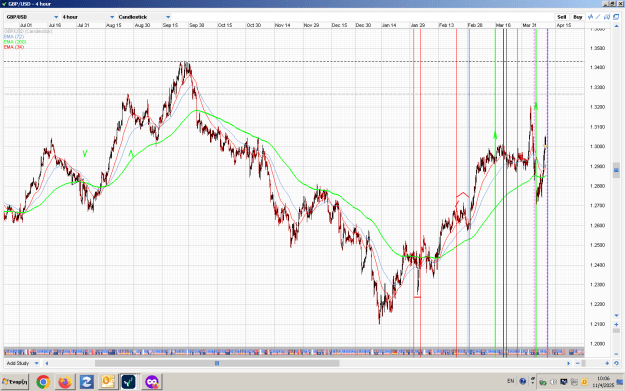Minimize the GBP/USD chart window
625x391 pixels.
coord(606,4)
